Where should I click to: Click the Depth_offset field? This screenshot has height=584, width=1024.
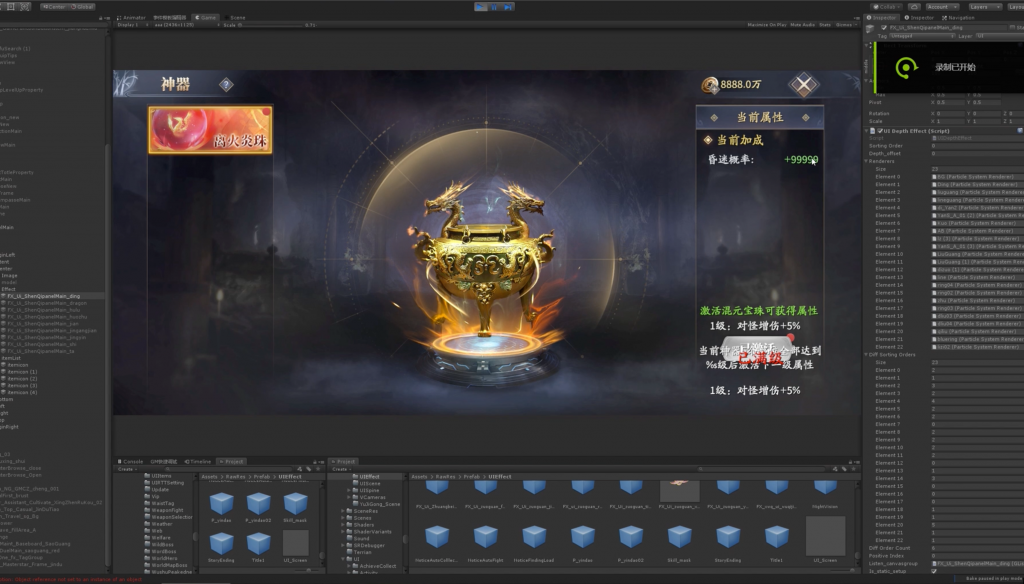977,154
